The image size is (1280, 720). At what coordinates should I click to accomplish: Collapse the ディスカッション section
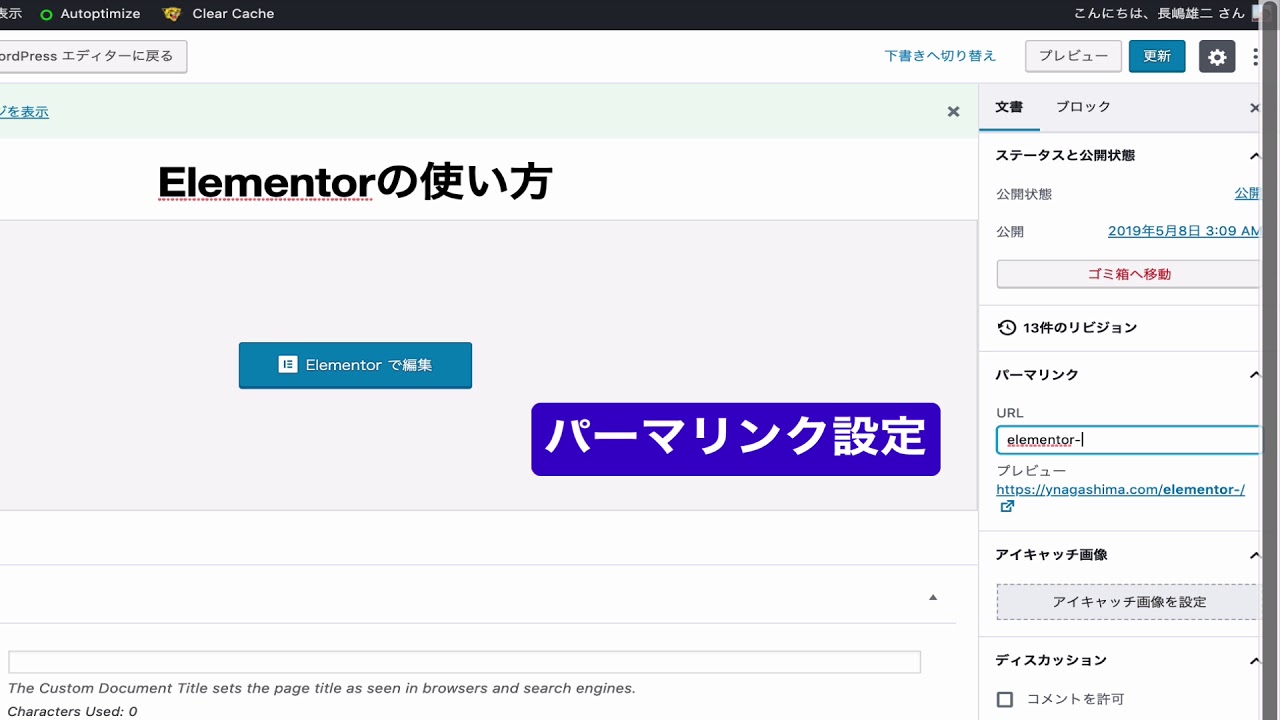point(1255,661)
